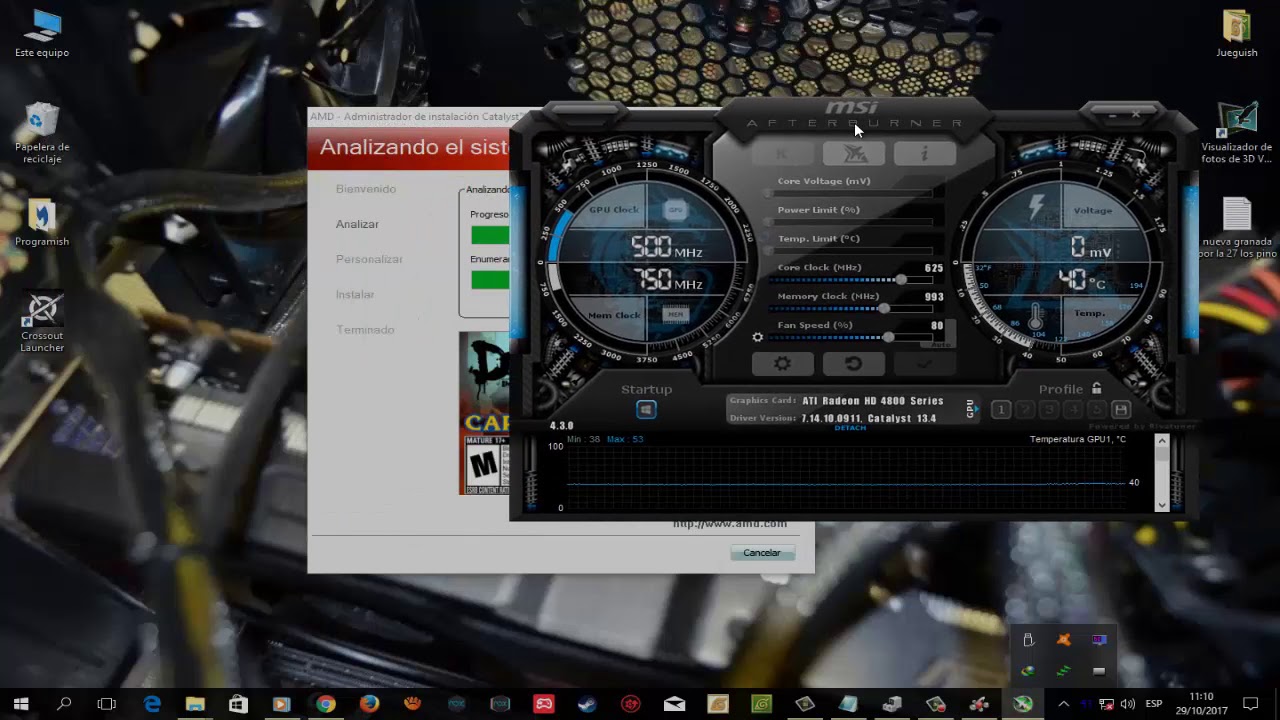Toggle the Profile lock icon
This screenshot has width=1280, height=720.
[1097, 389]
